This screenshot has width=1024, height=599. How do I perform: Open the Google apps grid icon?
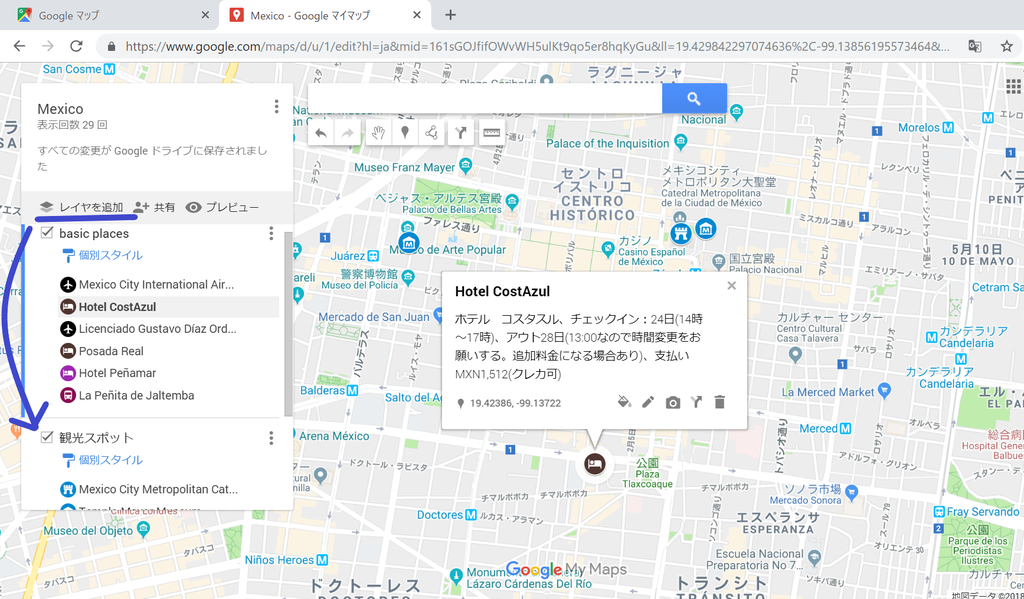[x=1014, y=86]
